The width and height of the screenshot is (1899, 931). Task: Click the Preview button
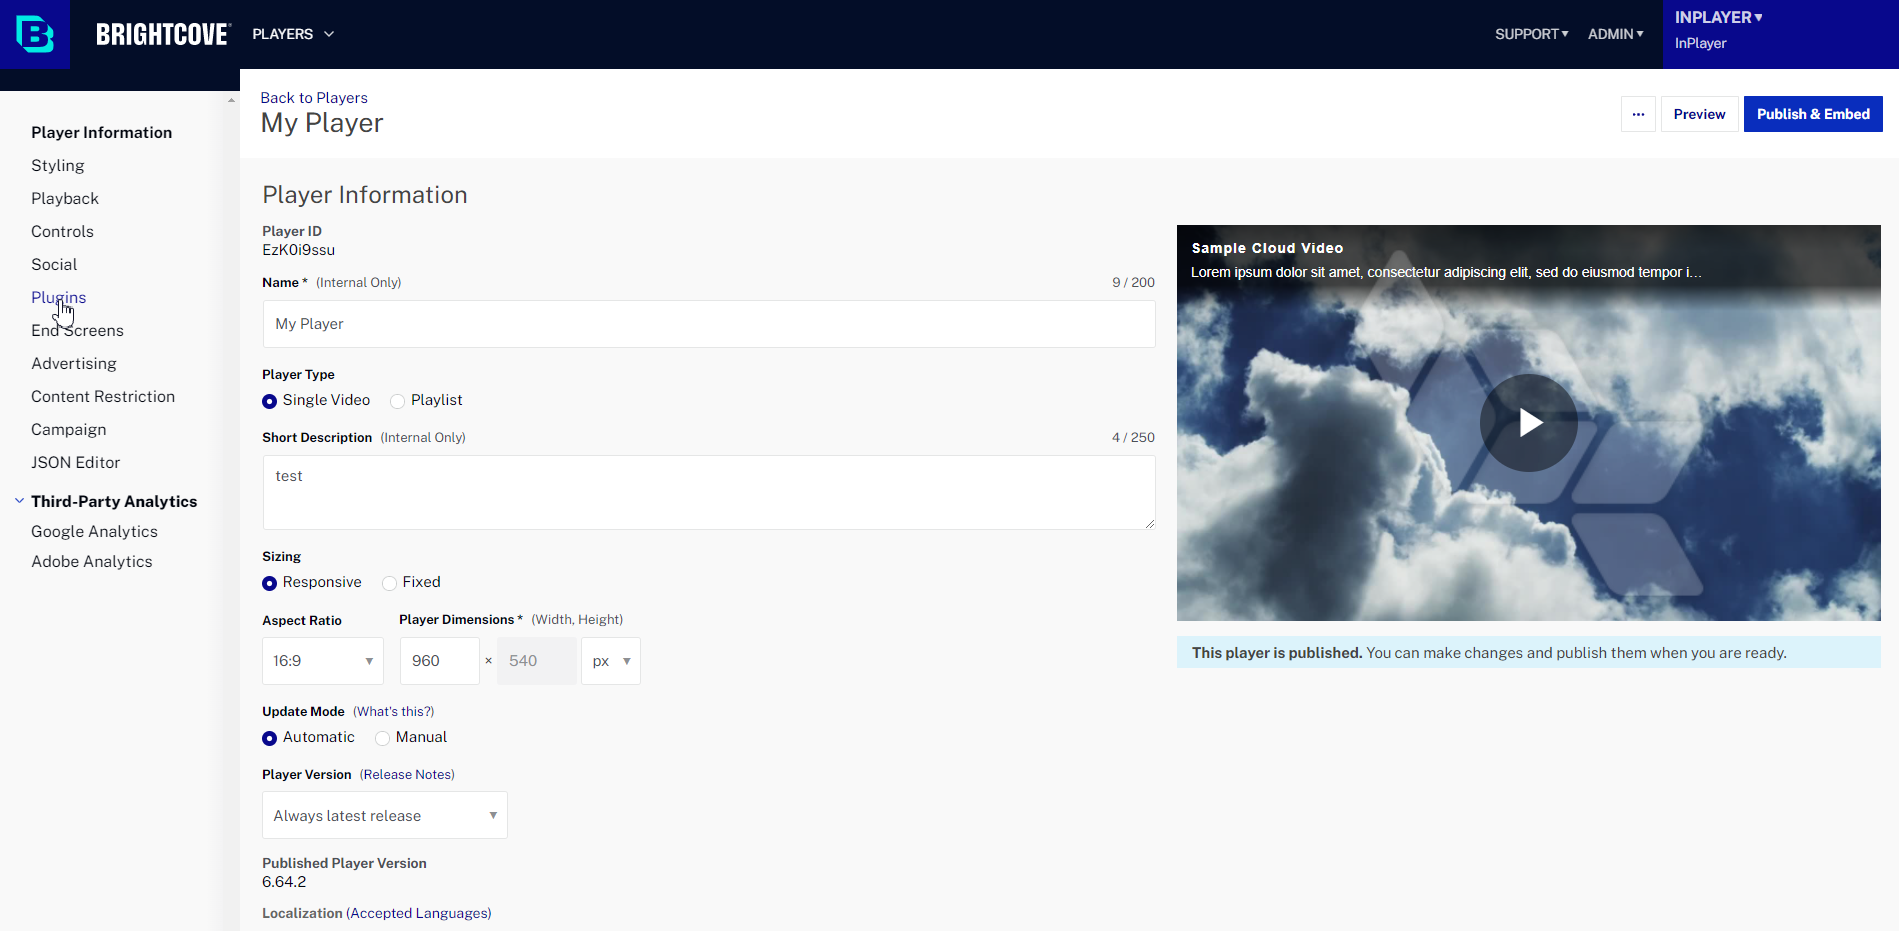pyautogui.click(x=1699, y=114)
